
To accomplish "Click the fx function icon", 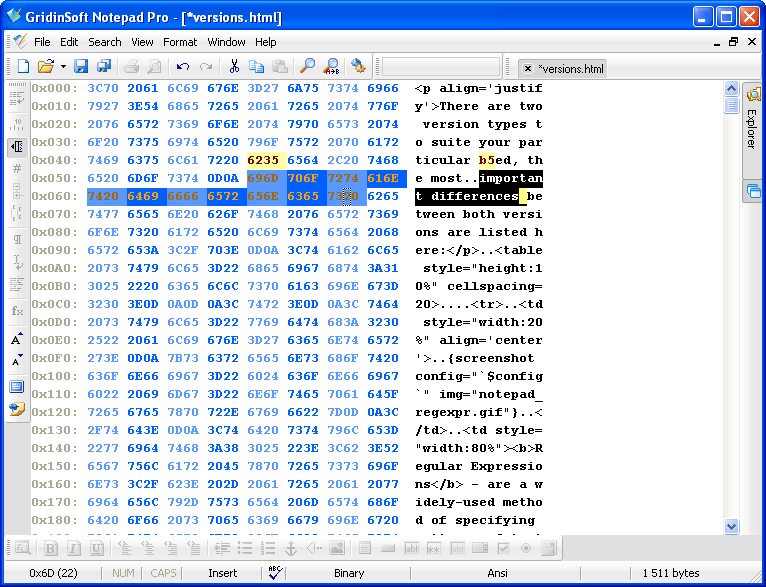I will tap(17, 311).
